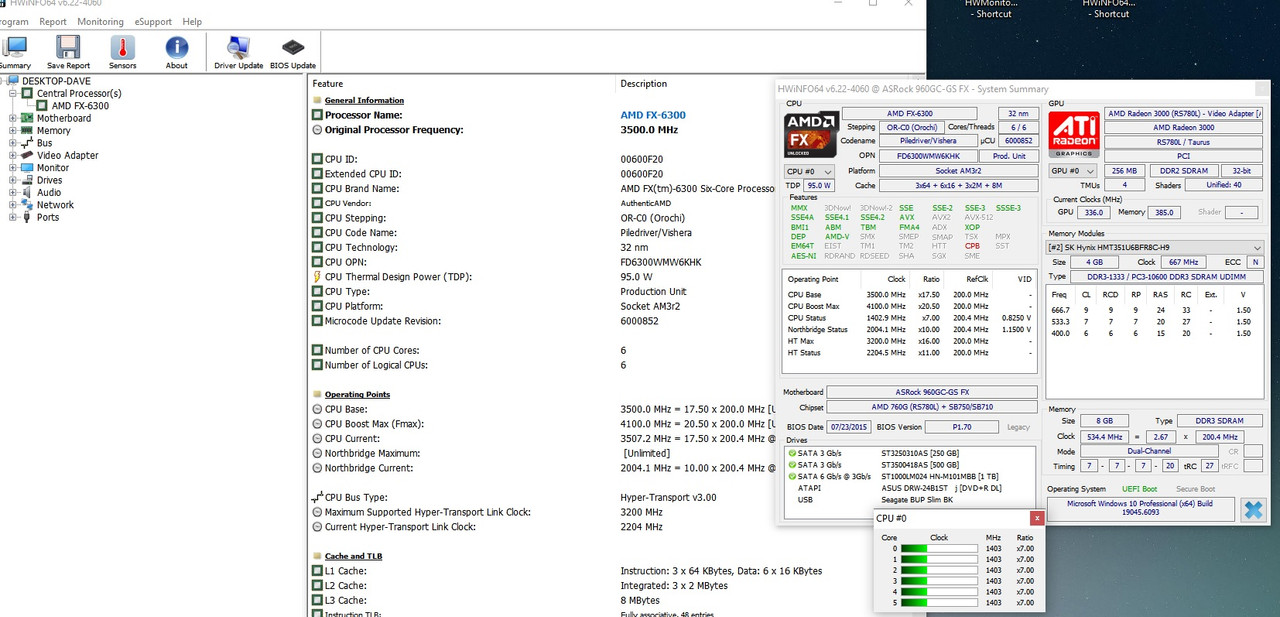Click the Core 5 clock bar
This screenshot has height=617, width=1280.
pyautogui.click(x=939, y=603)
